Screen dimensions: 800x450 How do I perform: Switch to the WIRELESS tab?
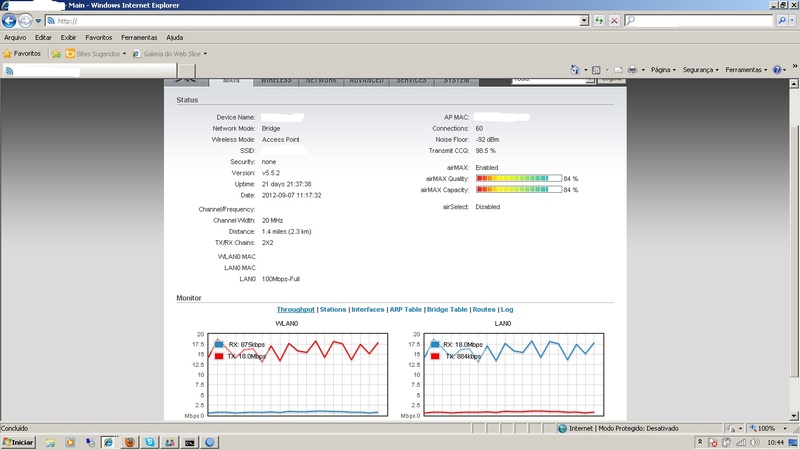[276, 80]
